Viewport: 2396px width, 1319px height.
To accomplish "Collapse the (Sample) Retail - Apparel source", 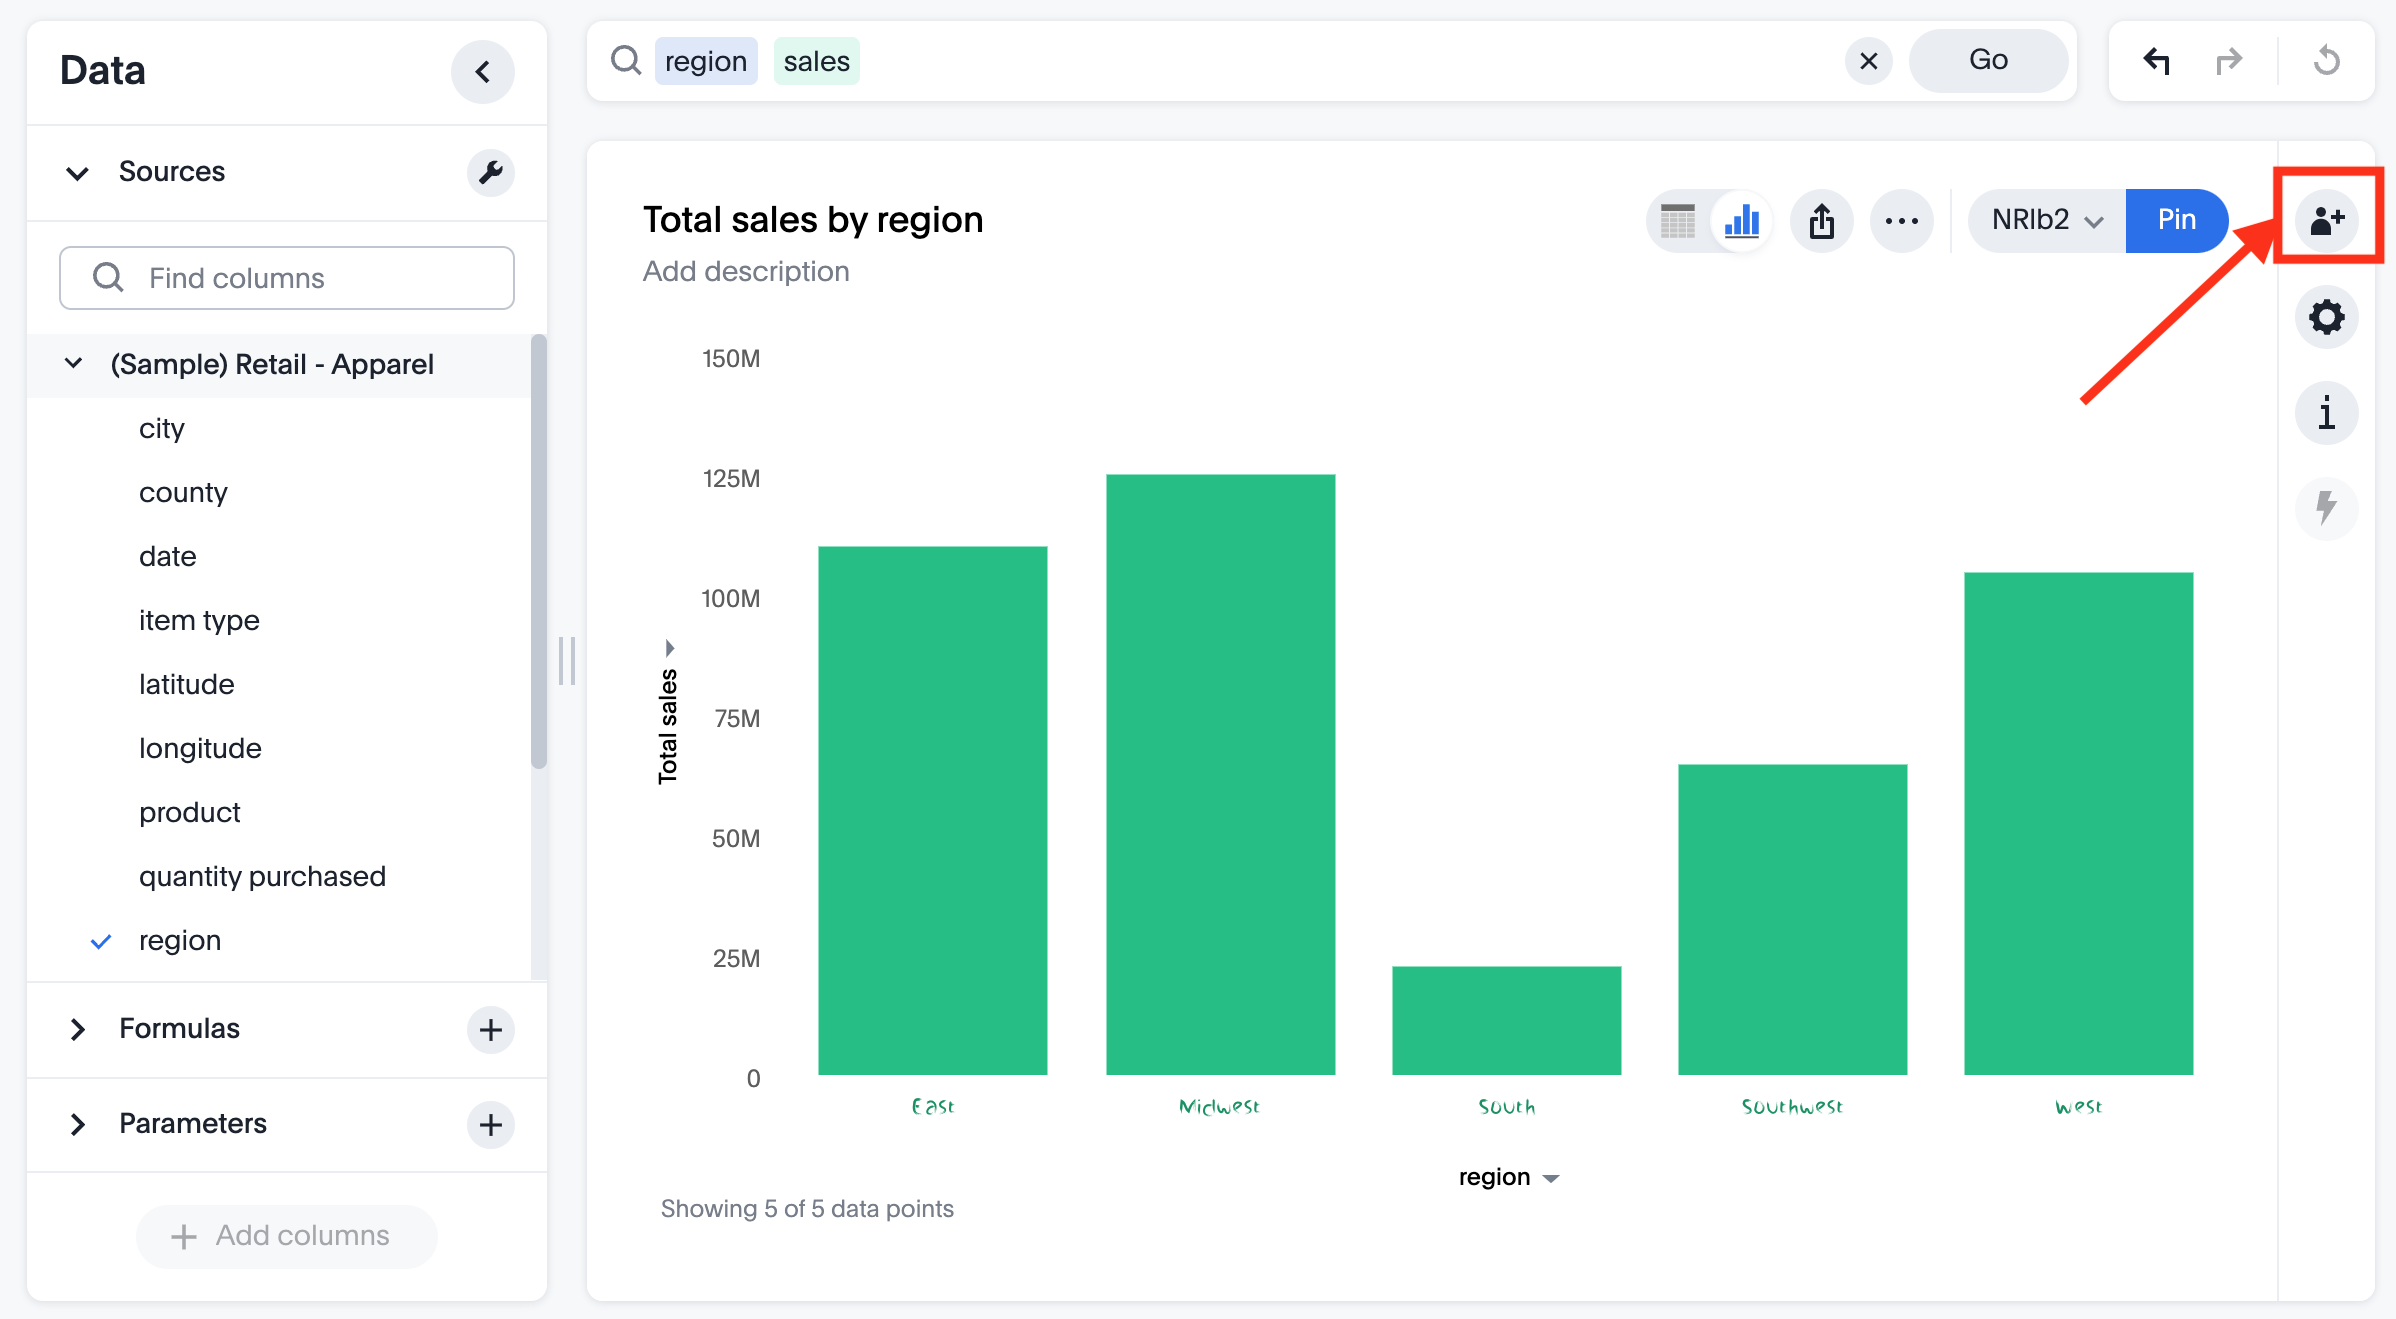I will point(74,364).
